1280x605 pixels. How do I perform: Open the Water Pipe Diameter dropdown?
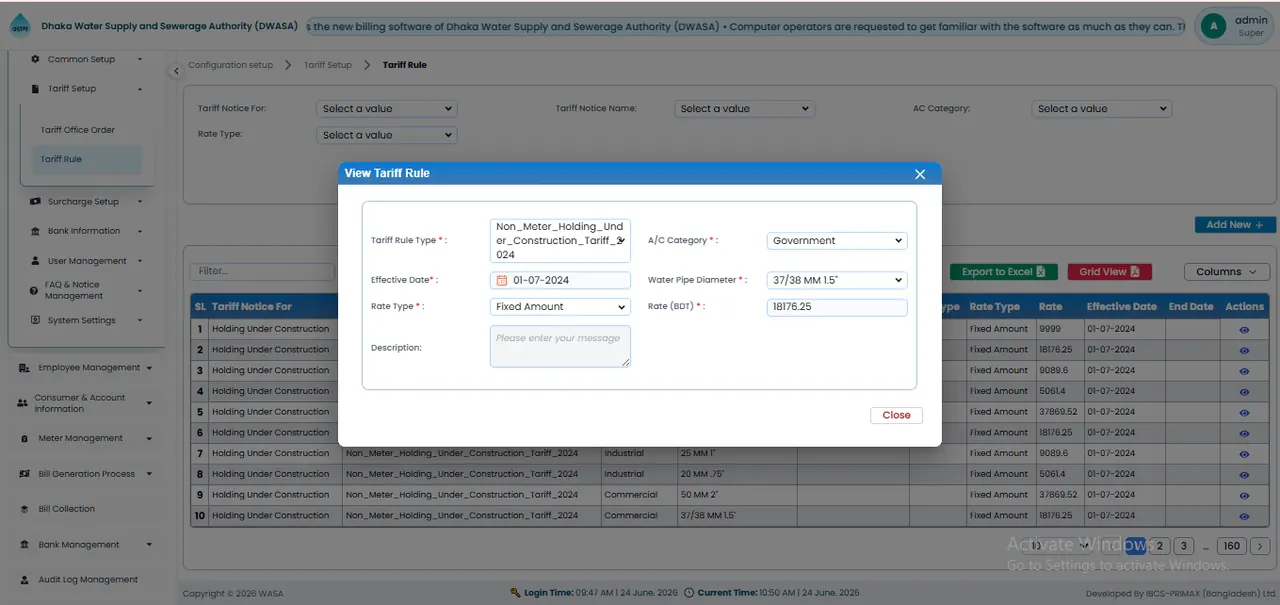click(x=837, y=281)
